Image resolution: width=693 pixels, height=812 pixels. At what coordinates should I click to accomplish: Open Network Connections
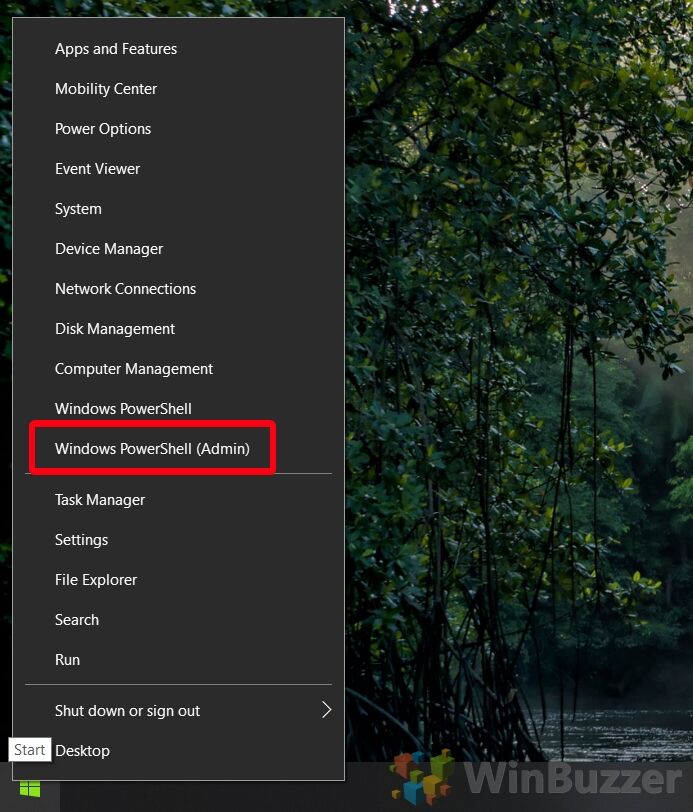(x=179, y=288)
